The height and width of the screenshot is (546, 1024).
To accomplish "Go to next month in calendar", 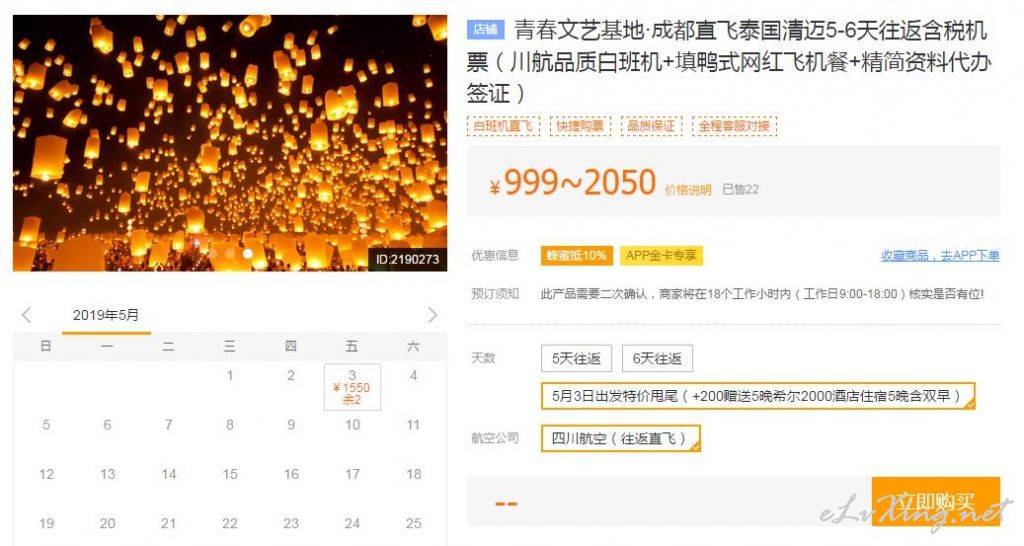I will [x=432, y=315].
